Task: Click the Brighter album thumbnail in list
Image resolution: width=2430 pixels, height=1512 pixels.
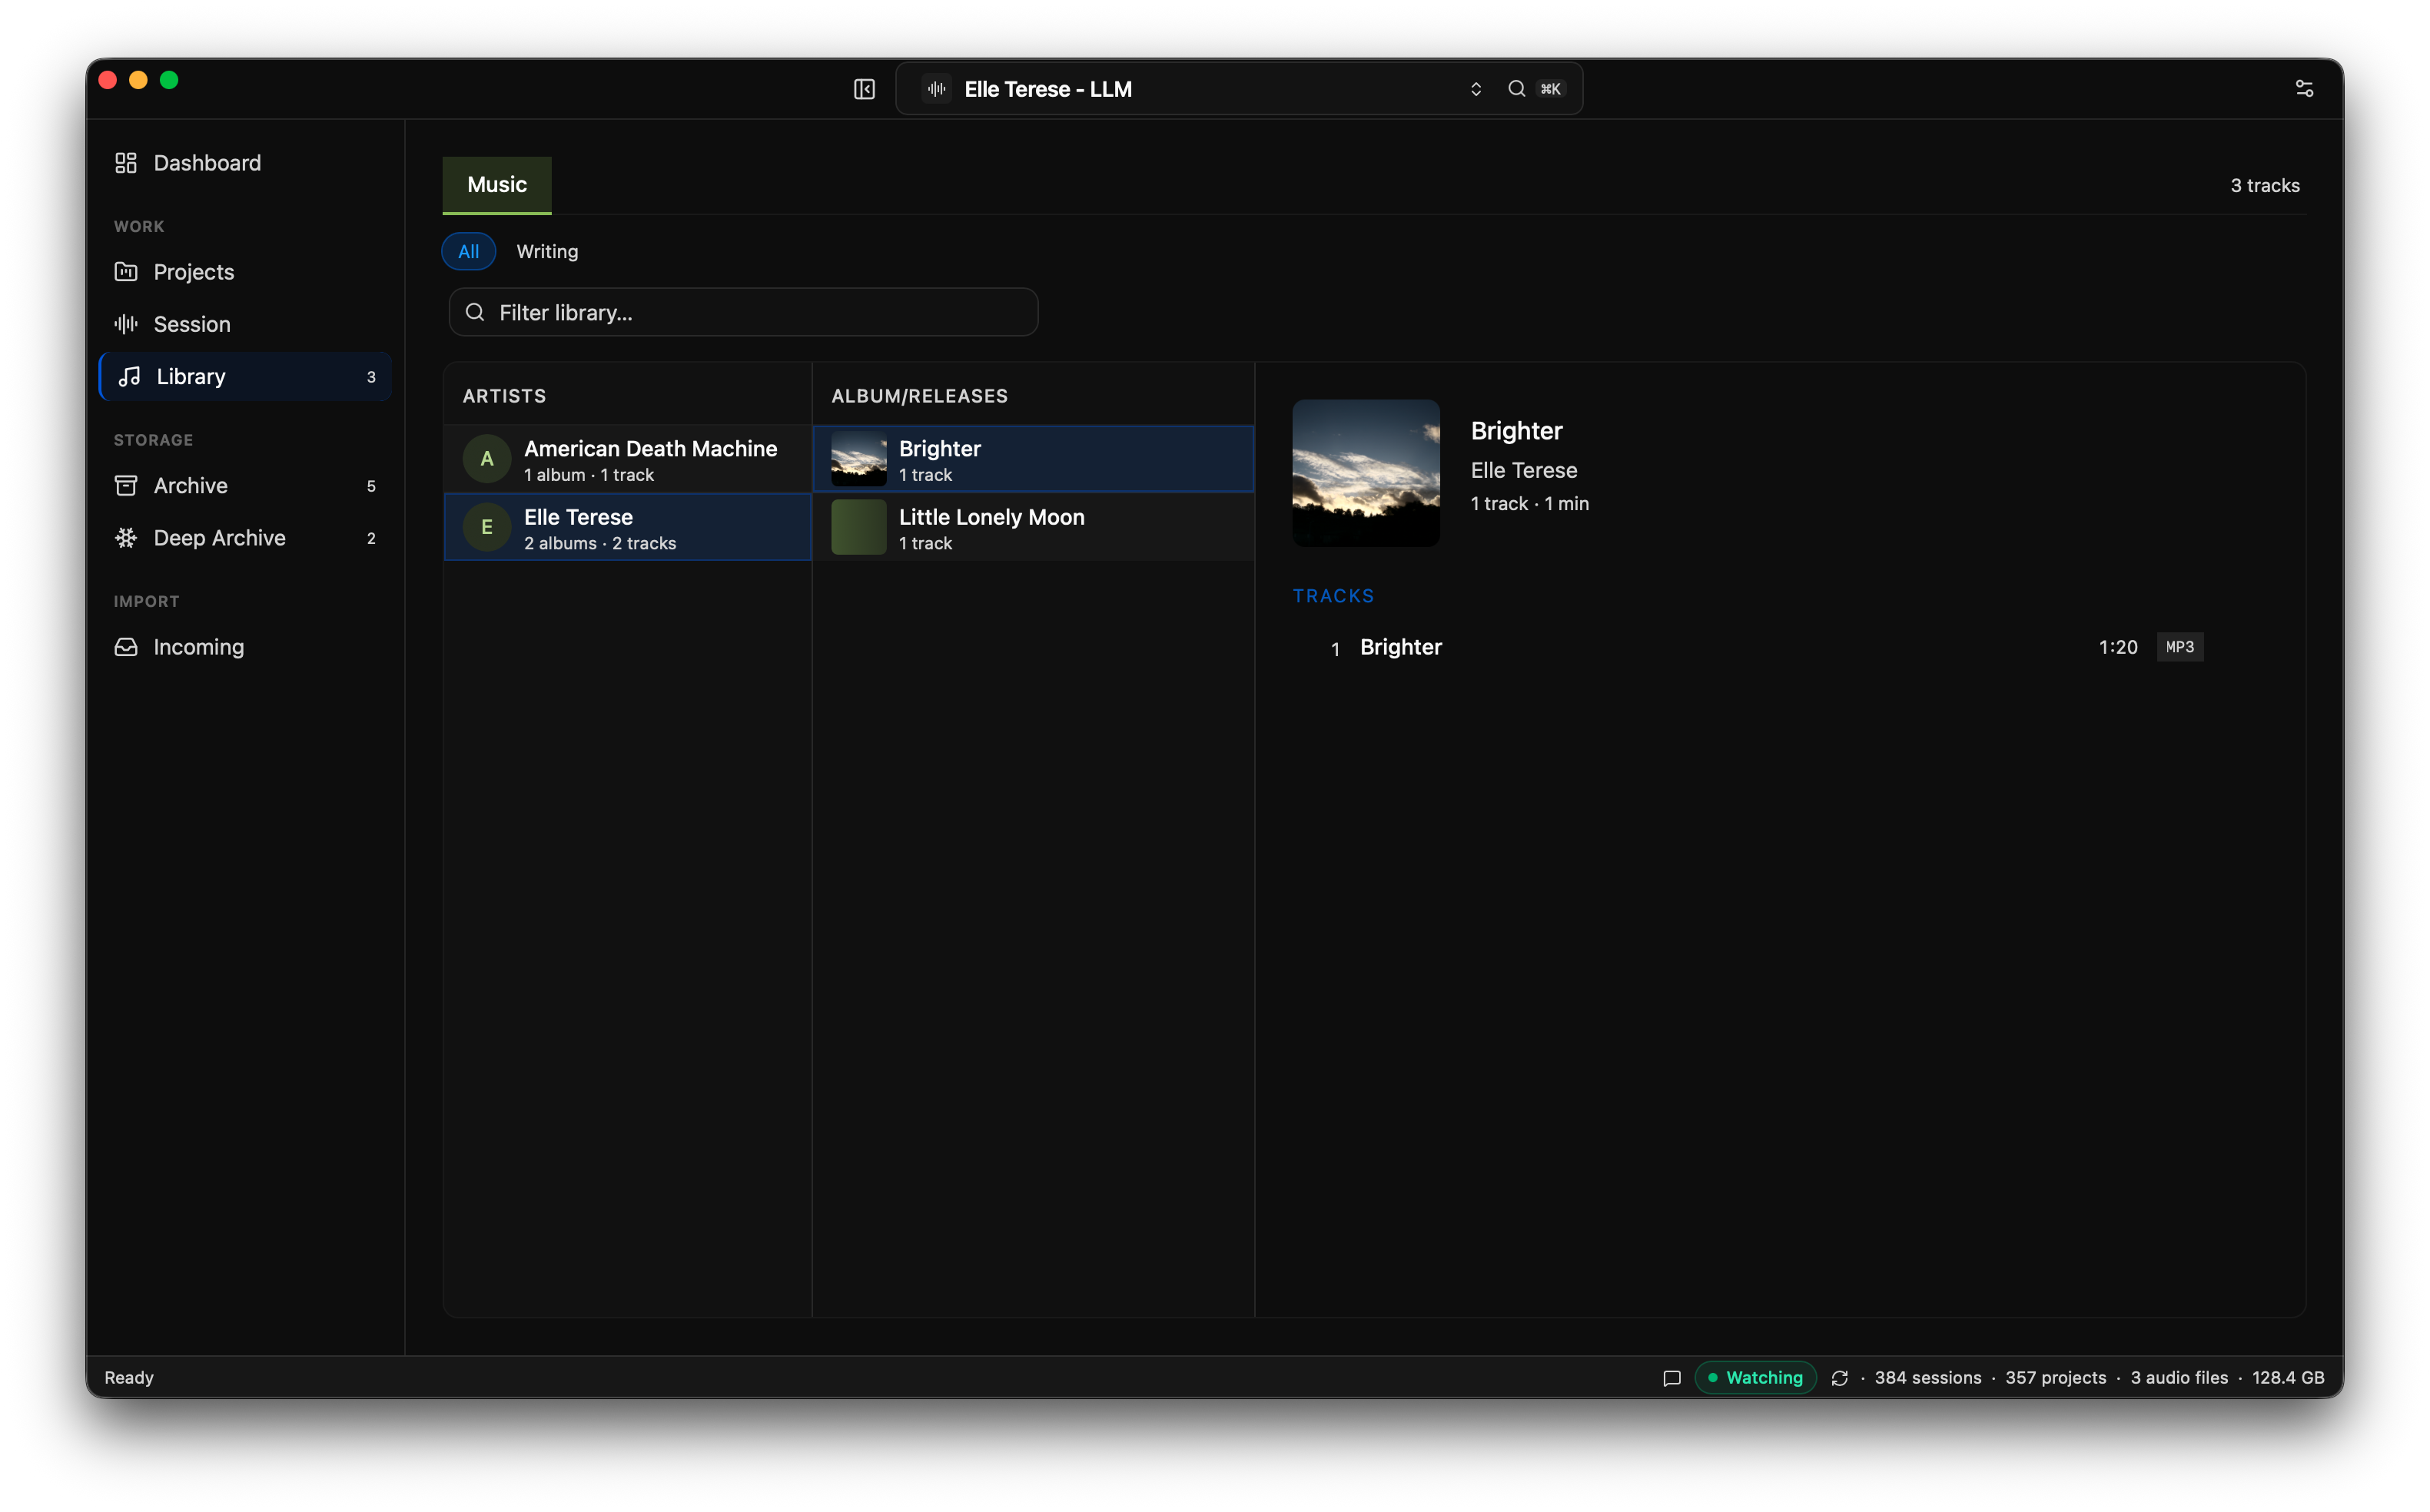Action: [x=859, y=459]
